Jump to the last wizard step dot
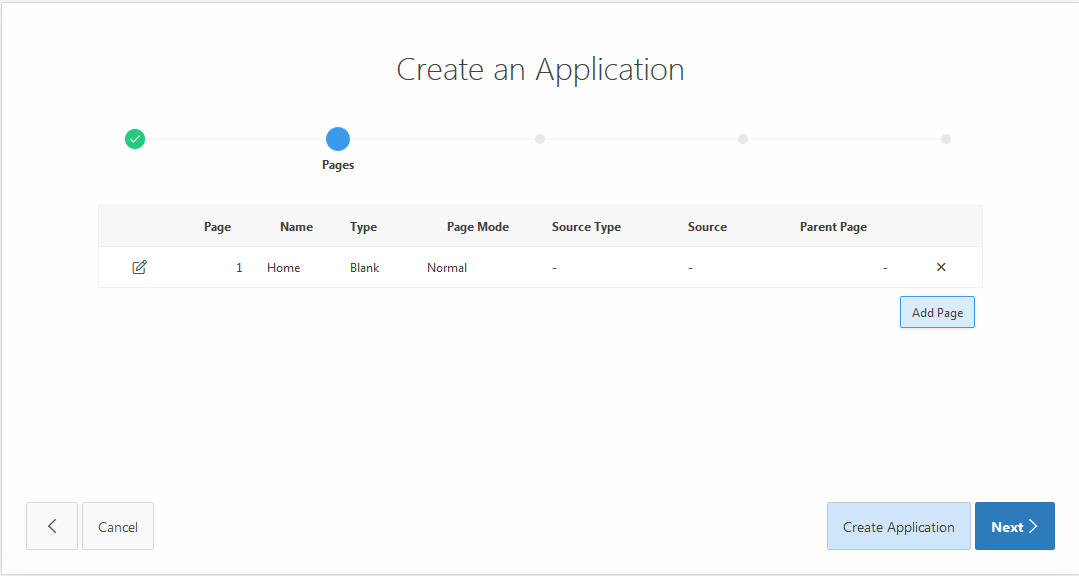Screen dimensions: 1079x576 946,139
